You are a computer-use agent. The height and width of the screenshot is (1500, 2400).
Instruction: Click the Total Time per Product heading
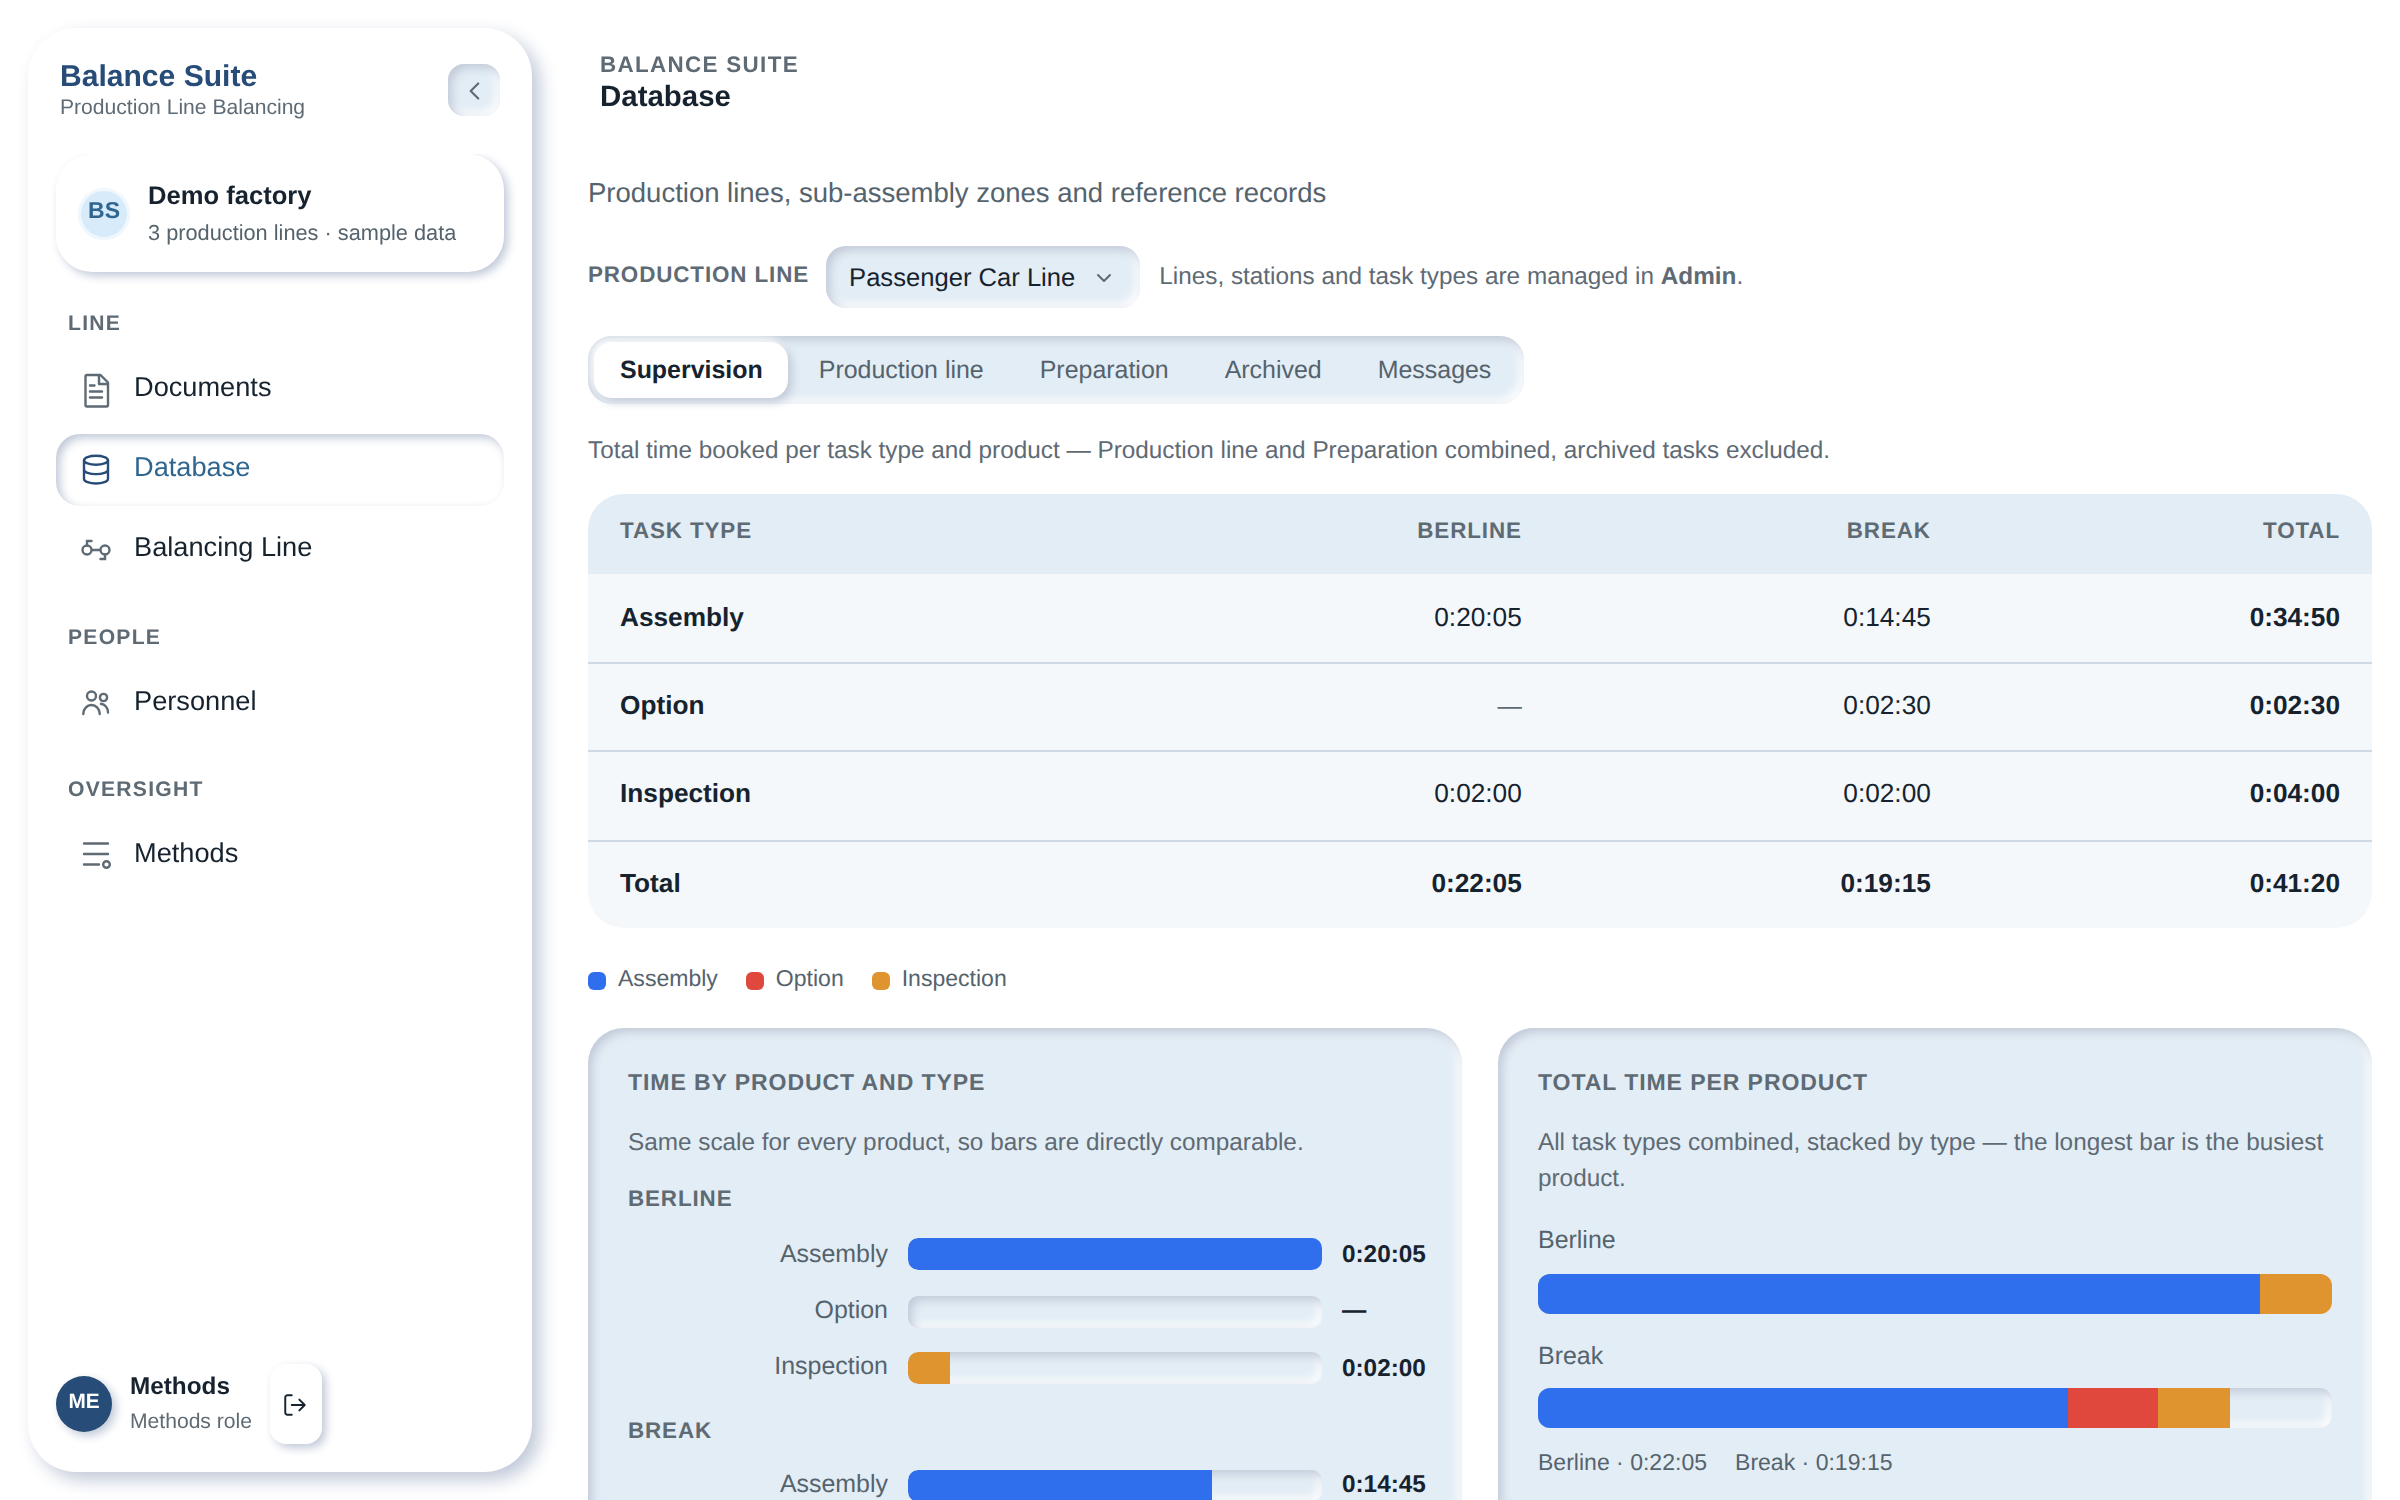(x=1702, y=1083)
